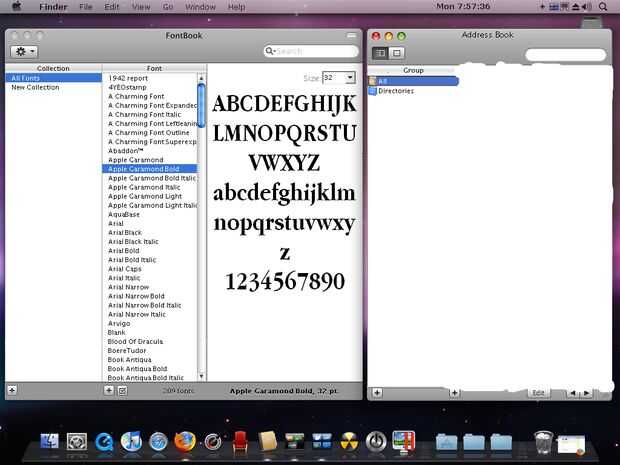Click the FontBook search field
The image size is (620, 465).
(x=311, y=51)
